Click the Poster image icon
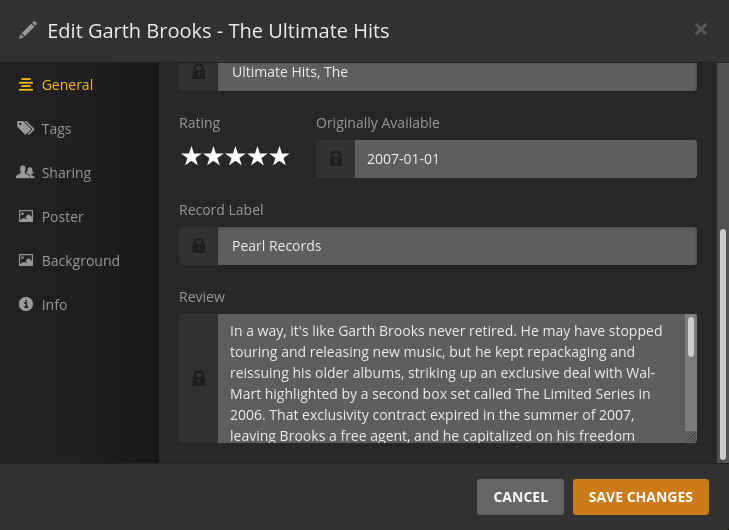This screenshot has width=729, height=530. pyautogui.click(x=26, y=217)
